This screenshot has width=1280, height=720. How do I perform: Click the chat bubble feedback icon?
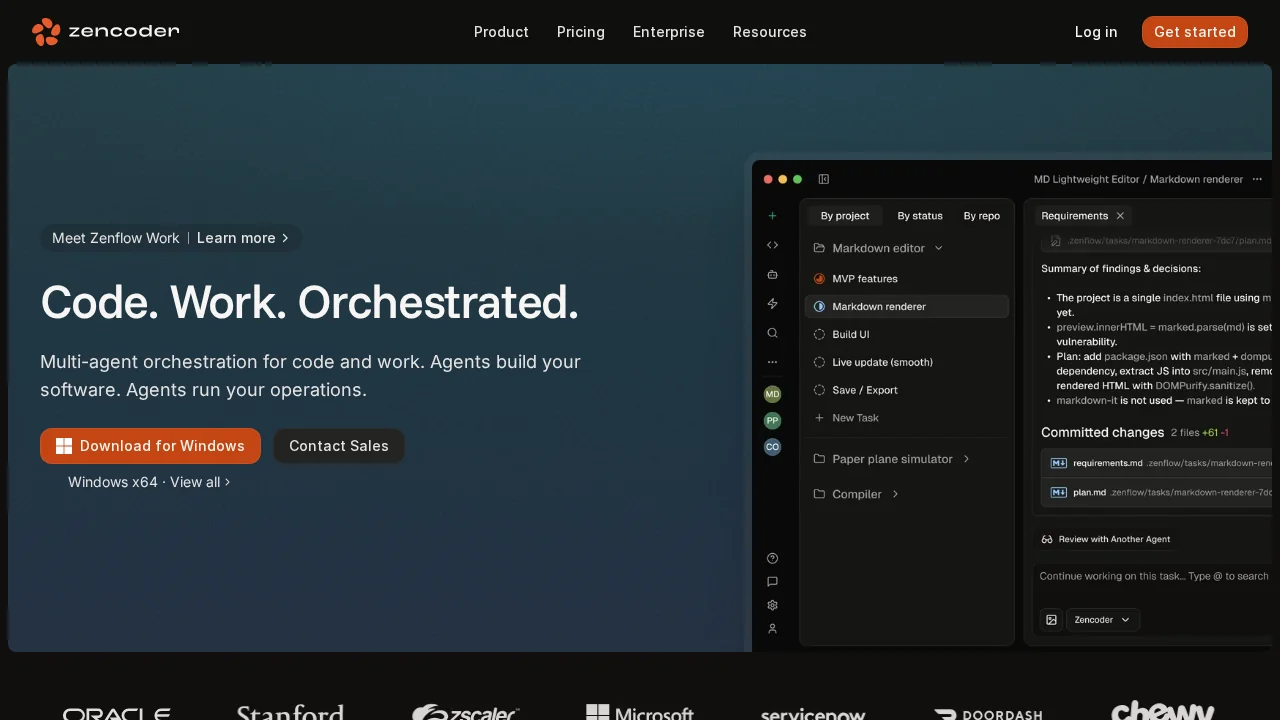(x=772, y=581)
